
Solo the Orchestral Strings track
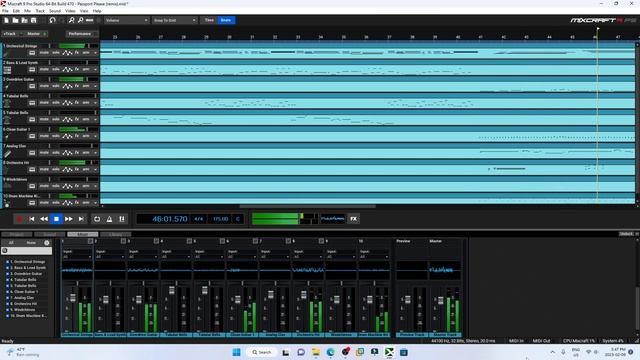coord(56,53)
